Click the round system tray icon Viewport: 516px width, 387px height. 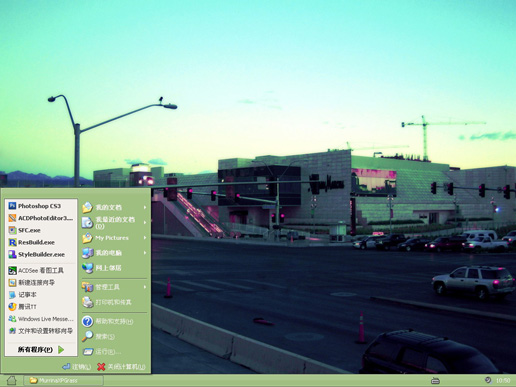[488, 380]
